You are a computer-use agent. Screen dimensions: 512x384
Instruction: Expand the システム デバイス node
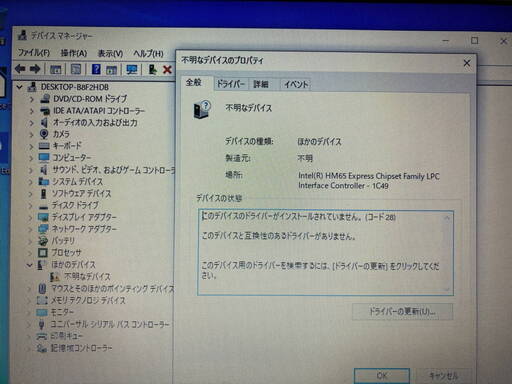(31, 182)
